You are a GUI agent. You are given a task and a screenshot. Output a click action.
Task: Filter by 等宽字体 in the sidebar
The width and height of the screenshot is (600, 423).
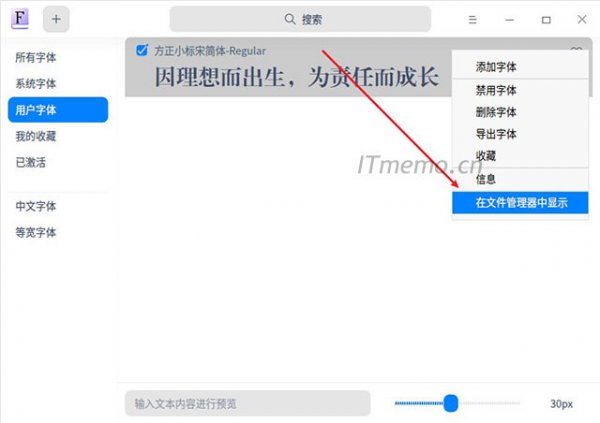point(58,232)
